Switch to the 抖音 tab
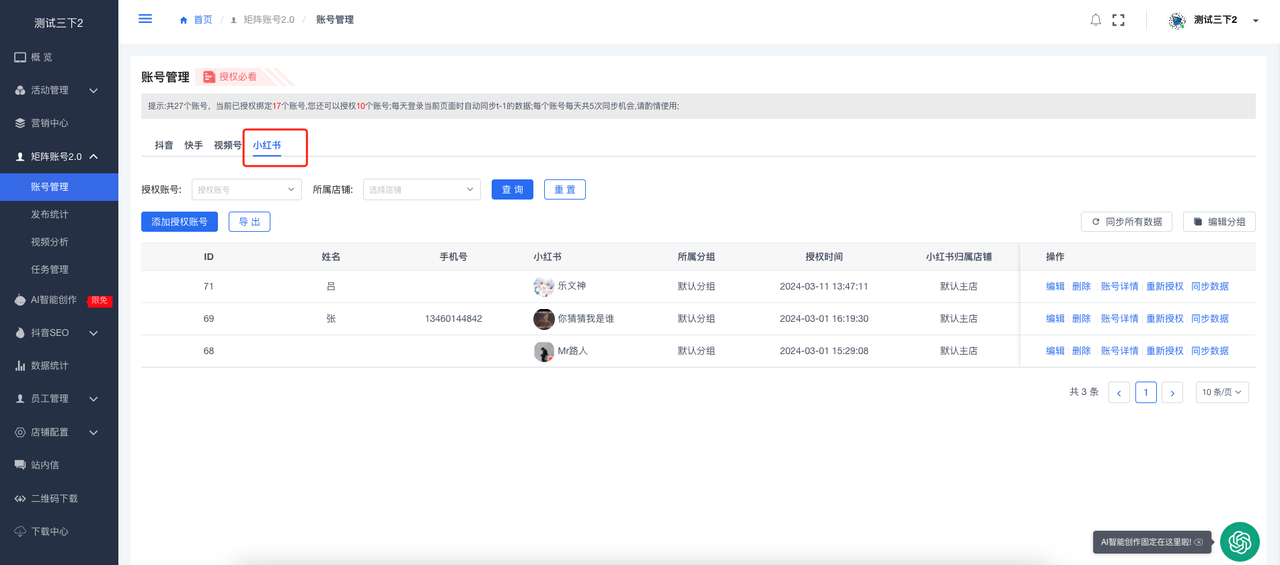Viewport: 1280px width, 565px height. (163, 145)
